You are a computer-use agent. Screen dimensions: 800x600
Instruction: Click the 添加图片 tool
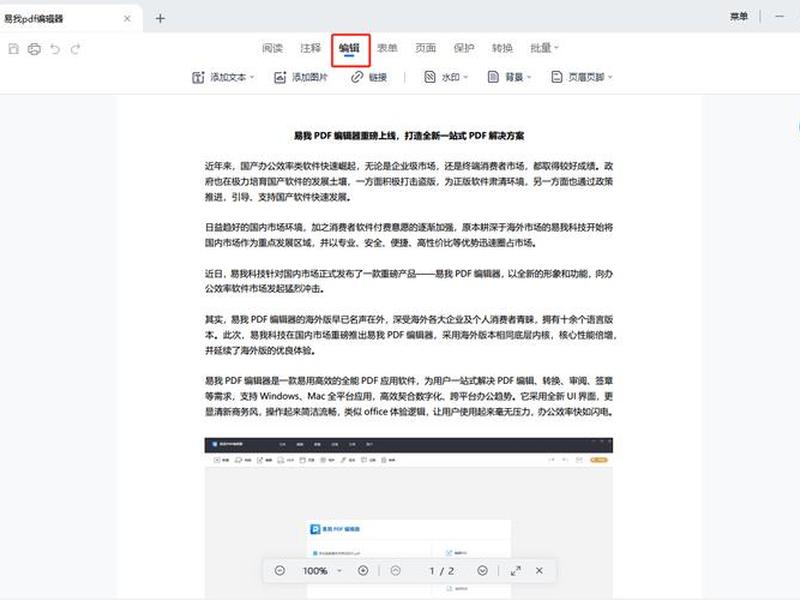pos(301,78)
